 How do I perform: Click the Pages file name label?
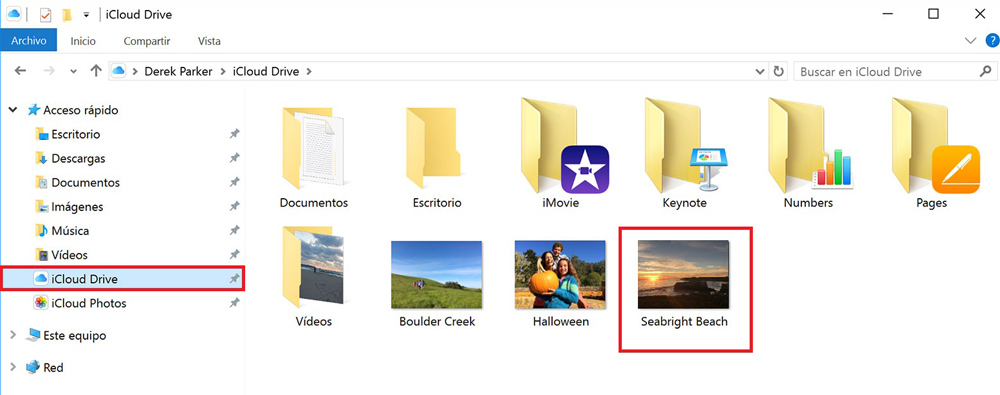[x=931, y=203]
